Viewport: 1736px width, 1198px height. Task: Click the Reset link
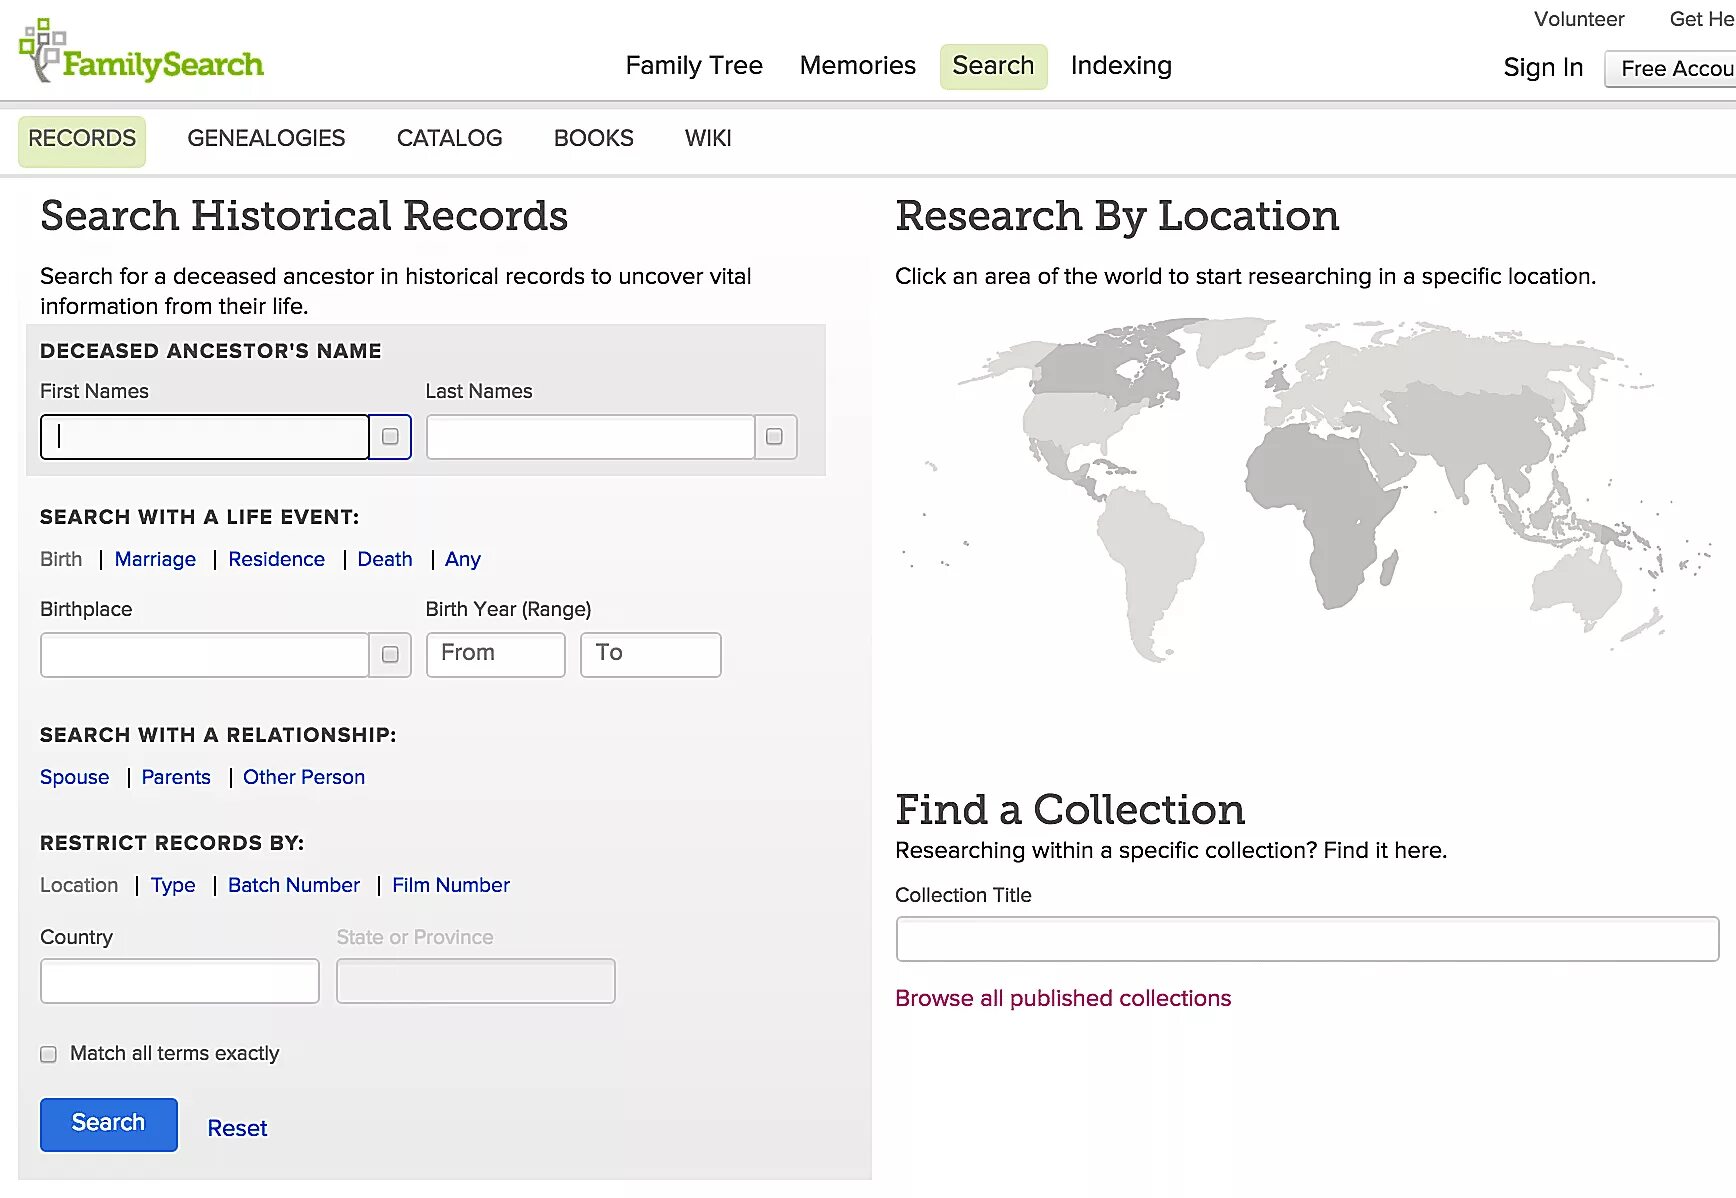pyautogui.click(x=237, y=1128)
